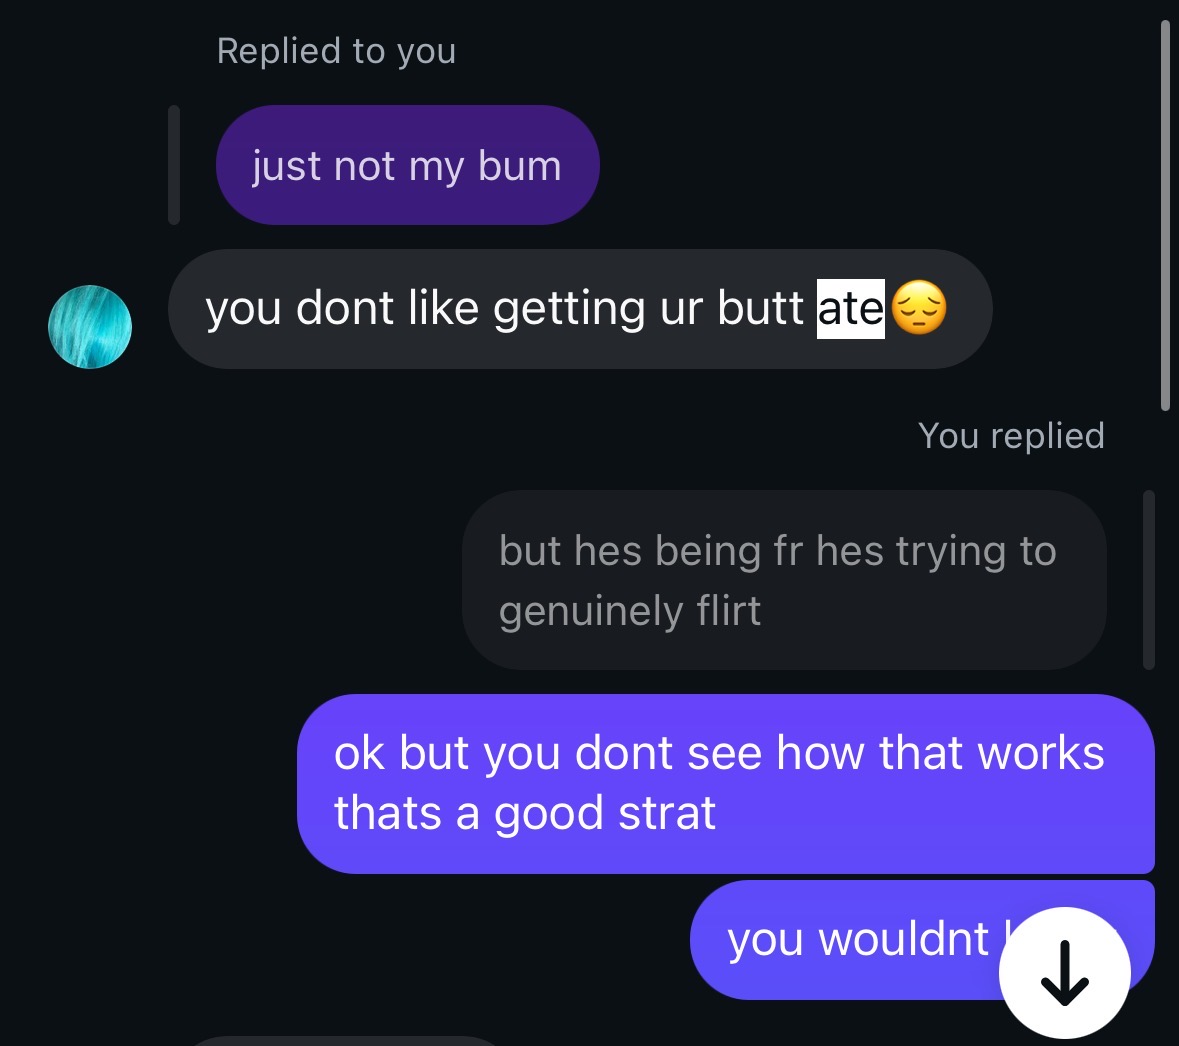The width and height of the screenshot is (1179, 1046).
Task: Click the partially visible bubble at bottom edge
Action: coord(346,1041)
